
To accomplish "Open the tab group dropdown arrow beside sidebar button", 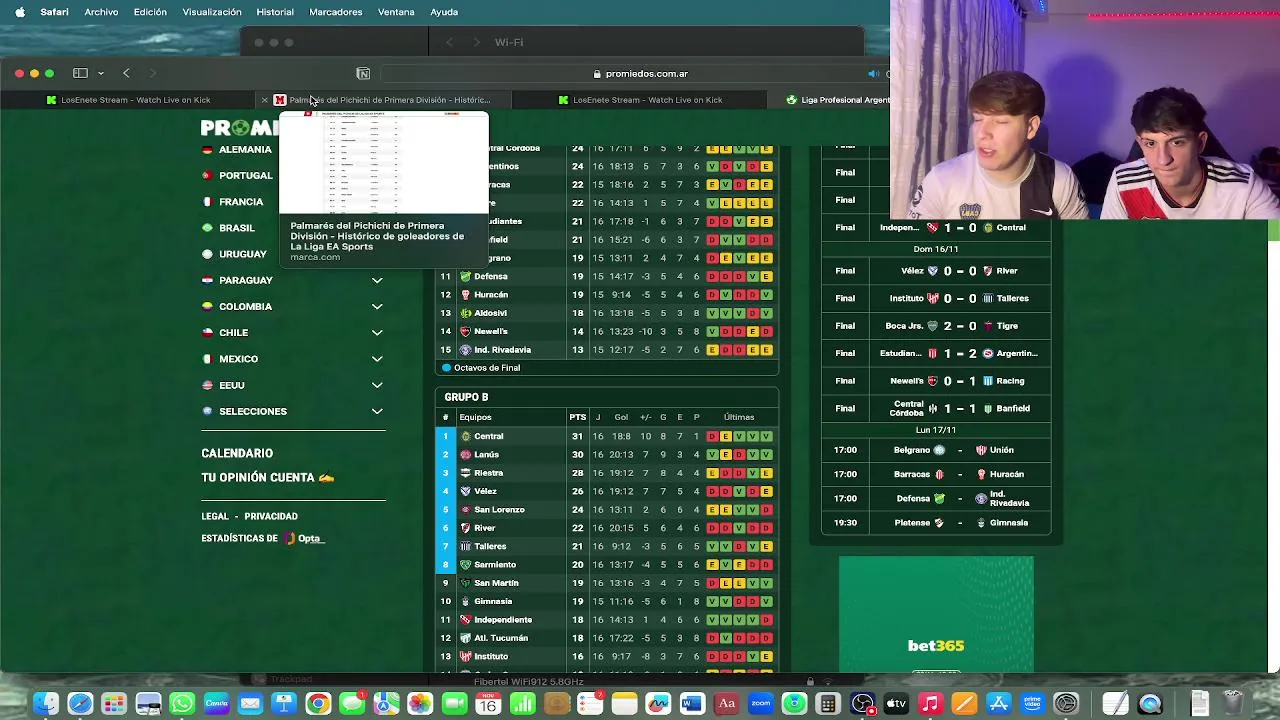I will tap(101, 73).
